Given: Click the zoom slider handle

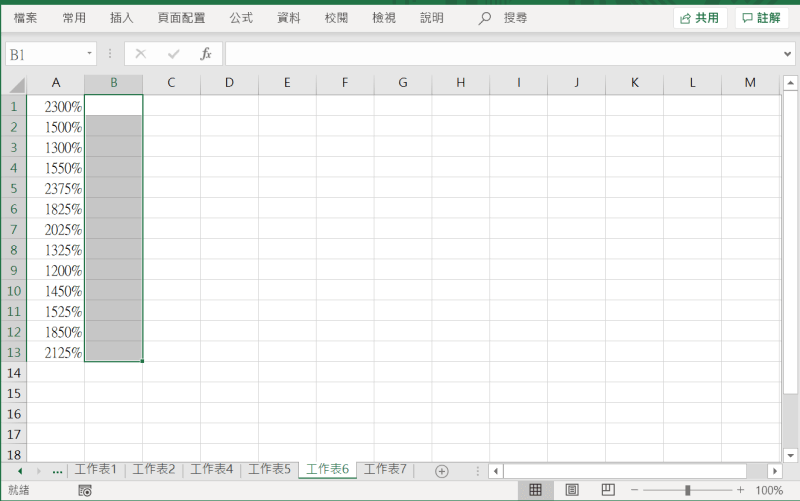Looking at the screenshot, I should point(687,490).
